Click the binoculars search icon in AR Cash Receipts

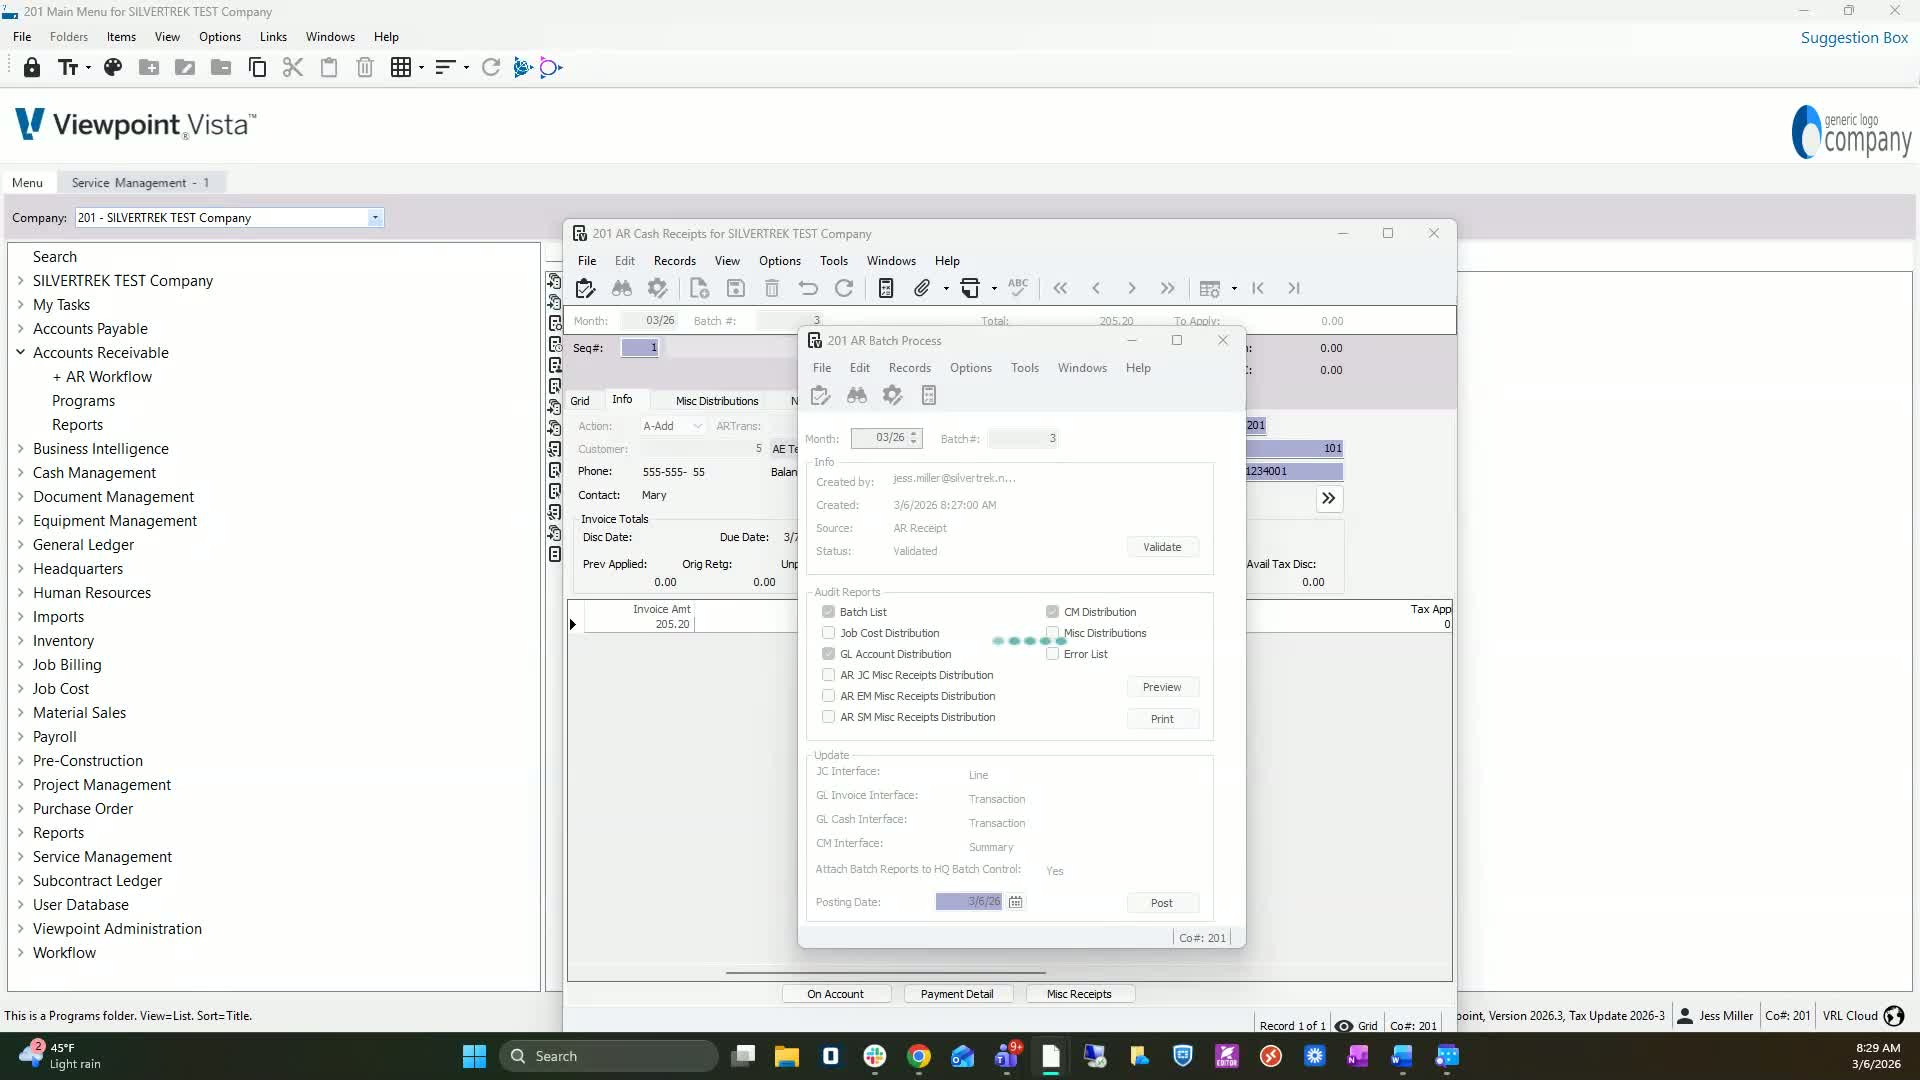[621, 289]
